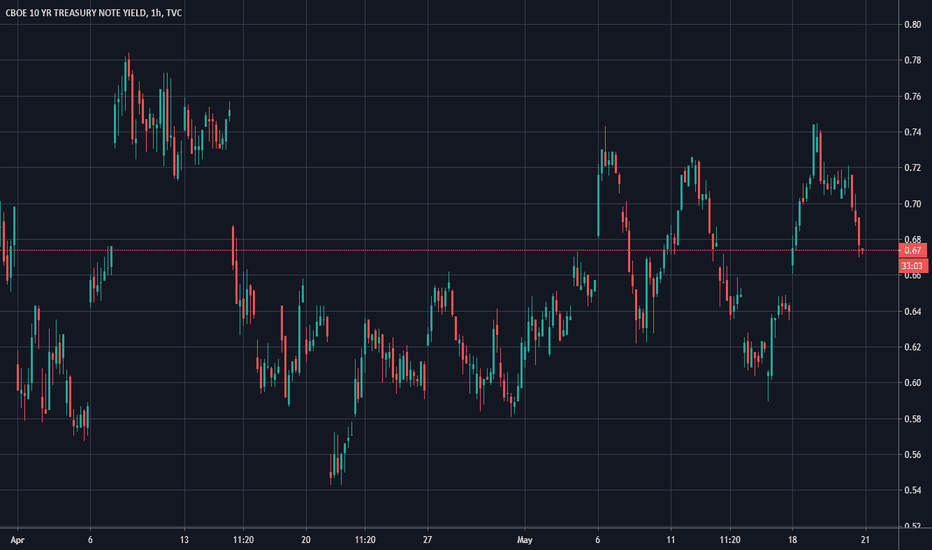This screenshot has width=932, height=550.
Task: Select the red 0.67 current price label
Action: 912,251
